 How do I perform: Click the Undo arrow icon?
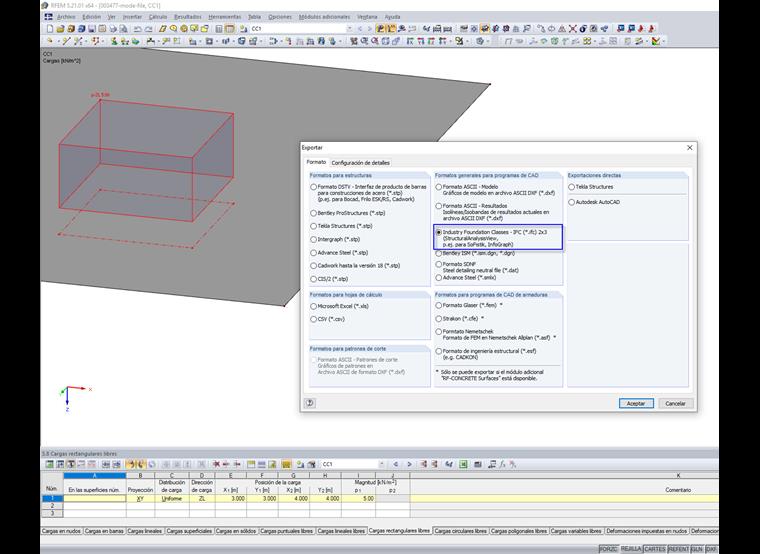(138, 29)
